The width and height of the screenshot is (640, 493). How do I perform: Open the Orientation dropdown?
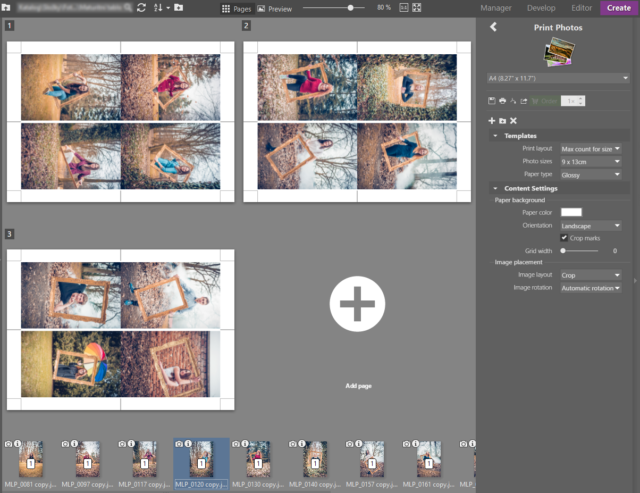(x=591, y=226)
